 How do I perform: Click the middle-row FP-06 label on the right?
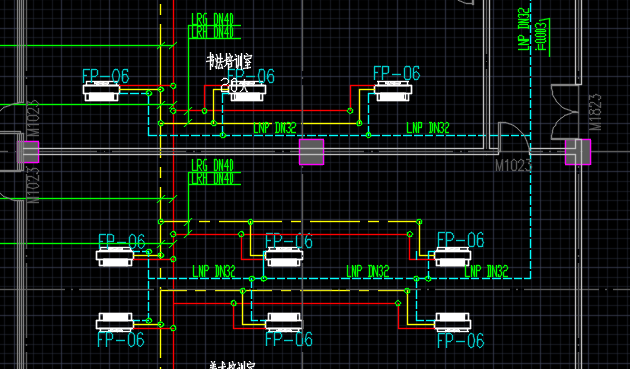(x=460, y=240)
